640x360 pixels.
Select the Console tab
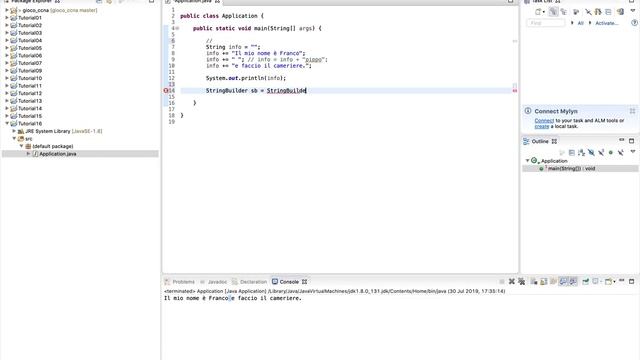(289, 282)
